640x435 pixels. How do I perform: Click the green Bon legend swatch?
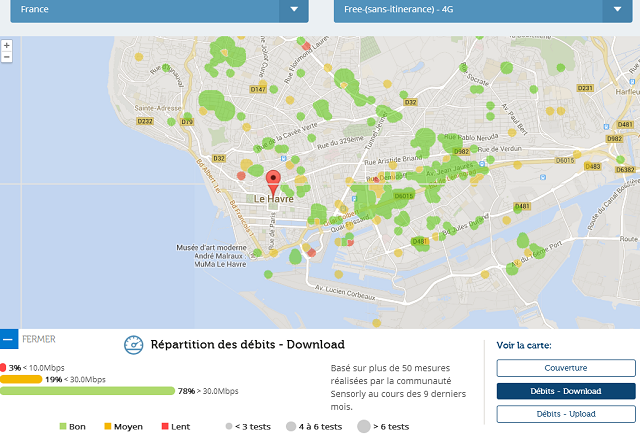pyautogui.click(x=63, y=426)
